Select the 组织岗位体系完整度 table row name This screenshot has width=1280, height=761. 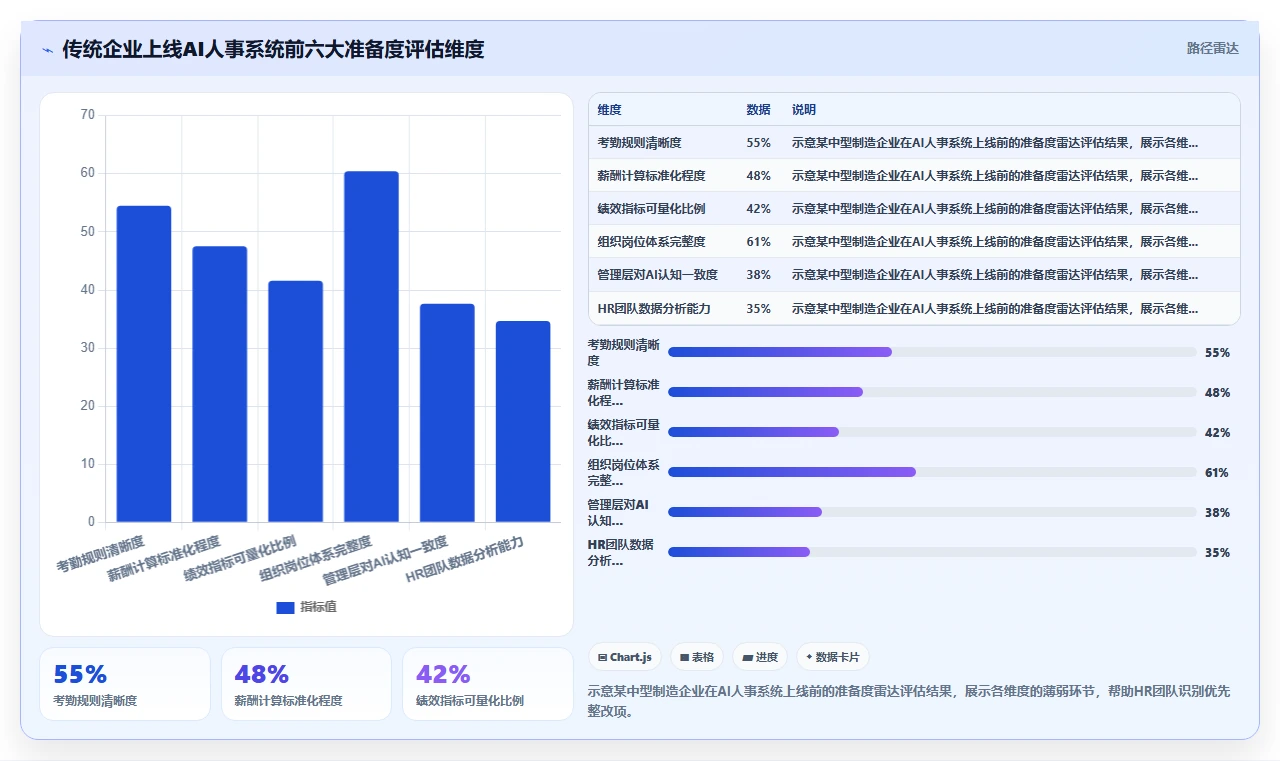(x=651, y=242)
